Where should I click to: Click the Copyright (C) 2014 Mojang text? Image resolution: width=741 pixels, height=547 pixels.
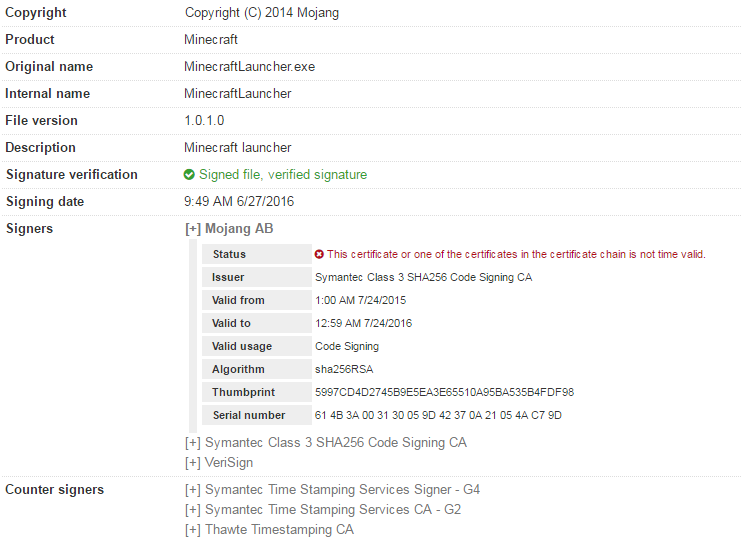point(262,13)
